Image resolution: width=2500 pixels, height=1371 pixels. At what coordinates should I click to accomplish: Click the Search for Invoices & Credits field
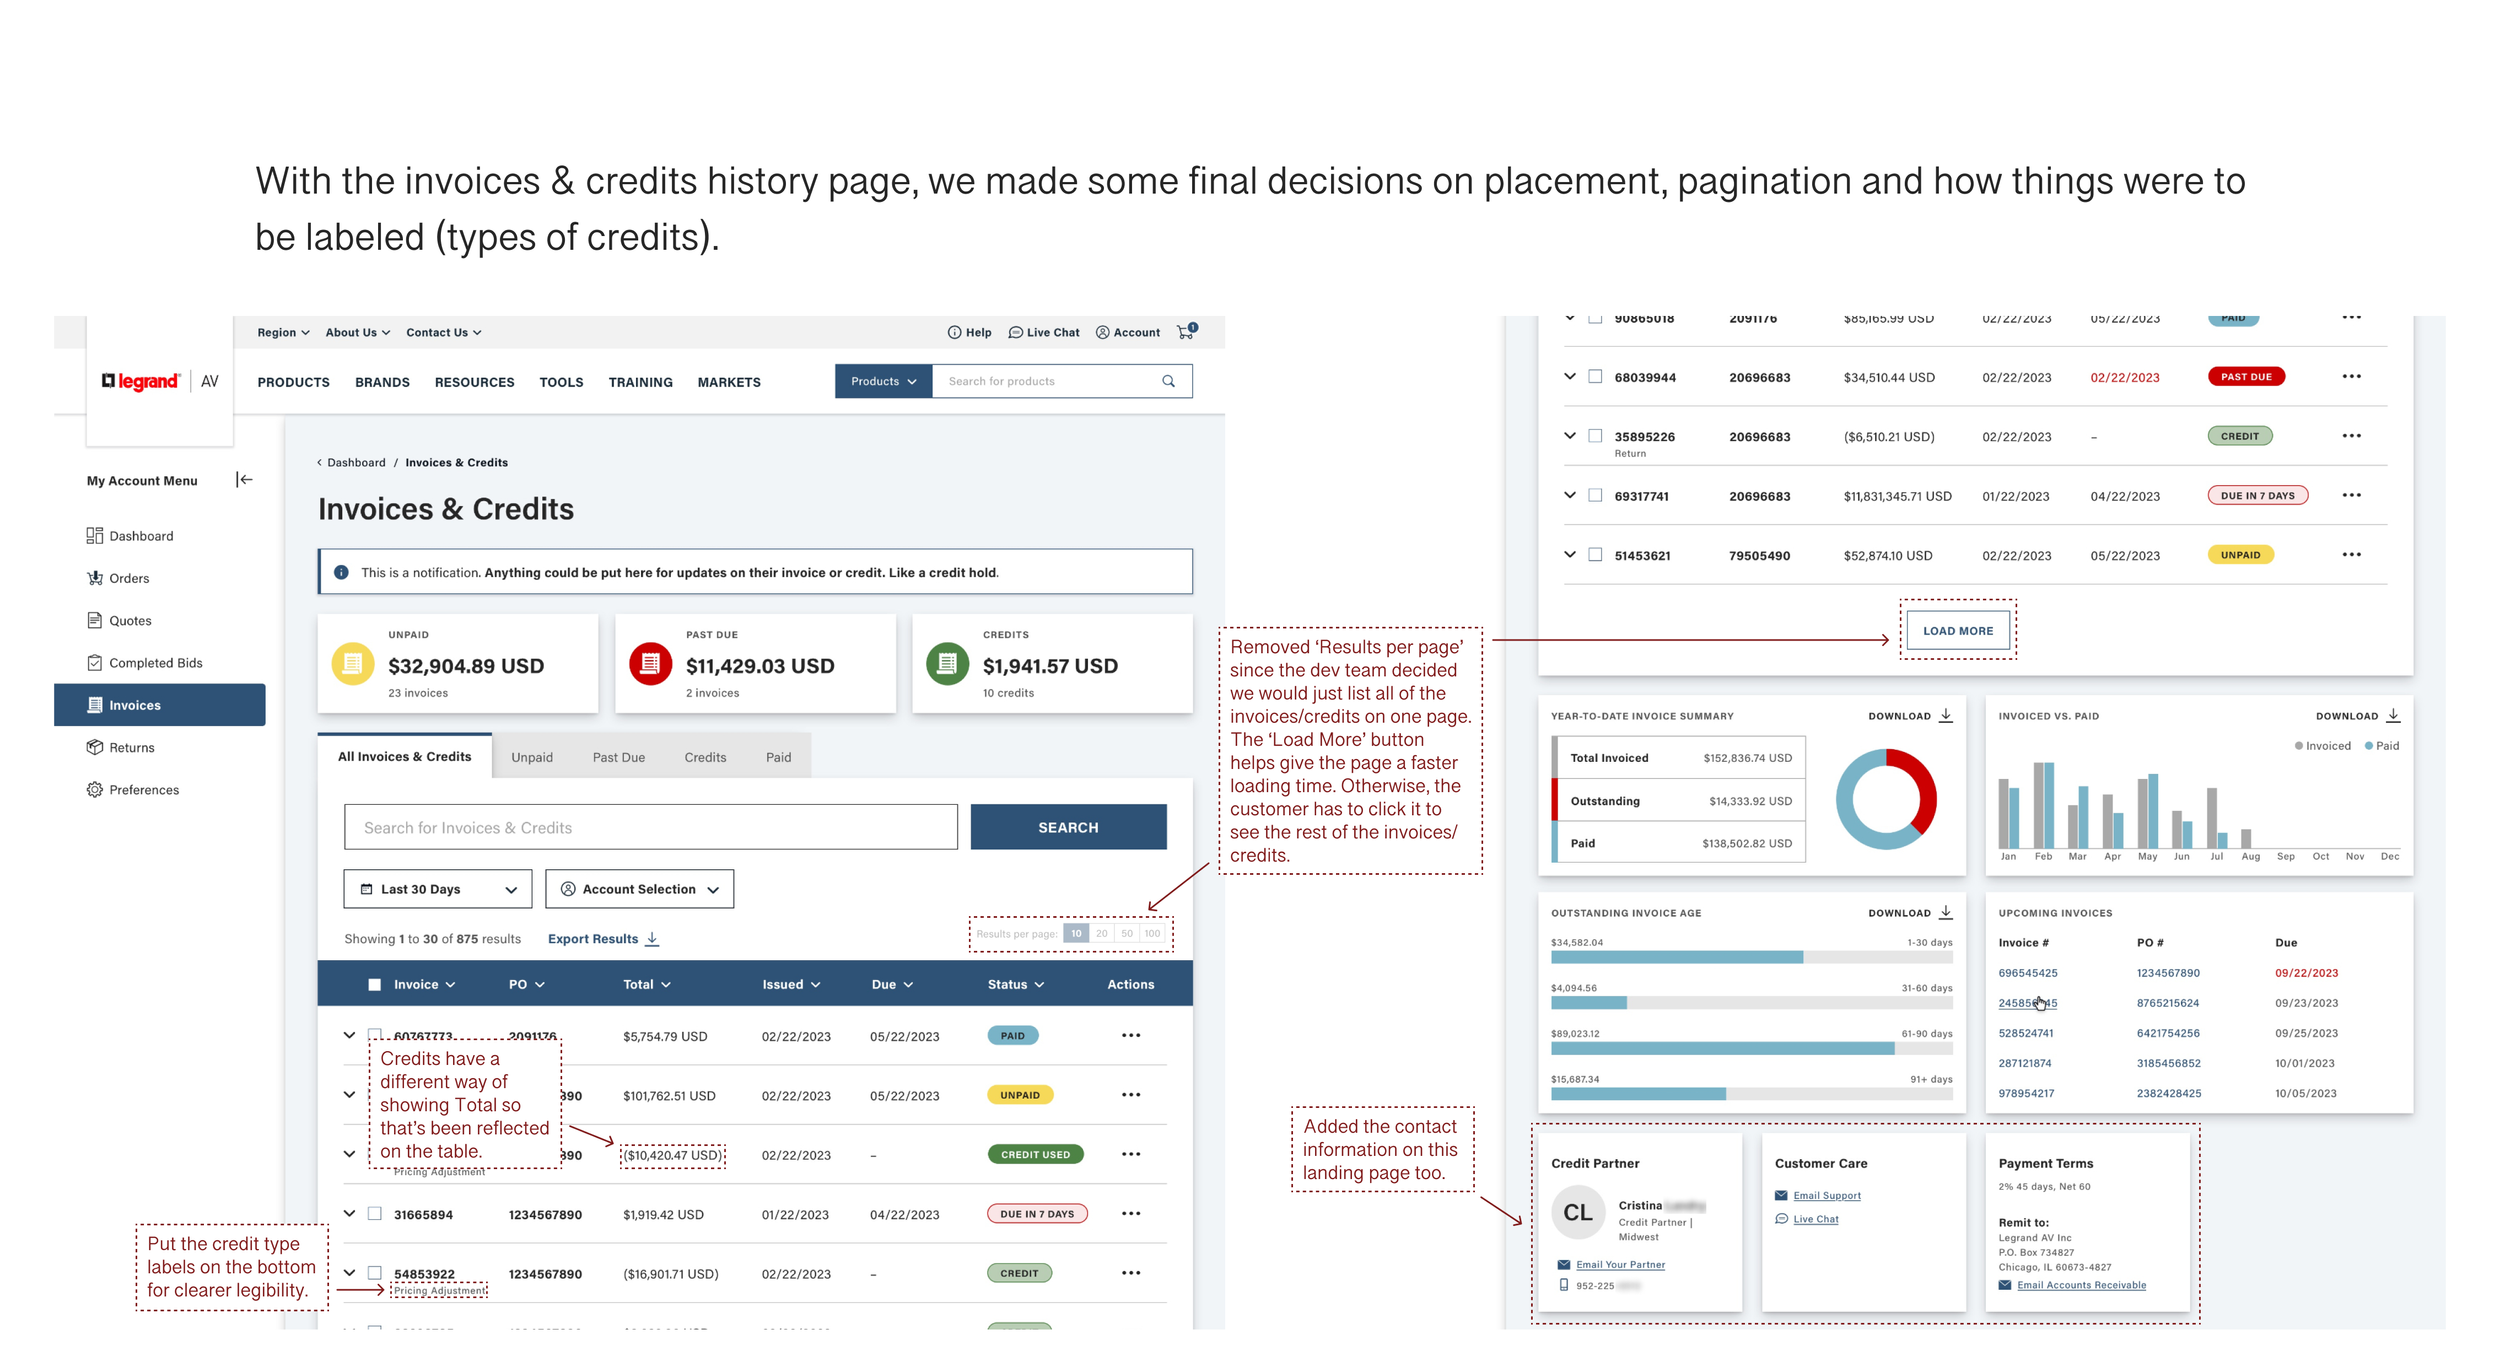click(650, 827)
